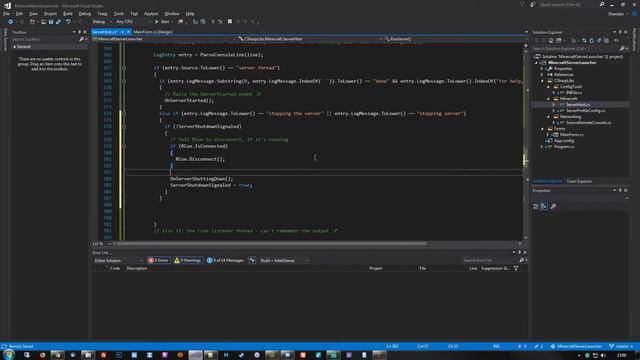
Task: Click the Windows Start button
Action: [x=9, y=355]
